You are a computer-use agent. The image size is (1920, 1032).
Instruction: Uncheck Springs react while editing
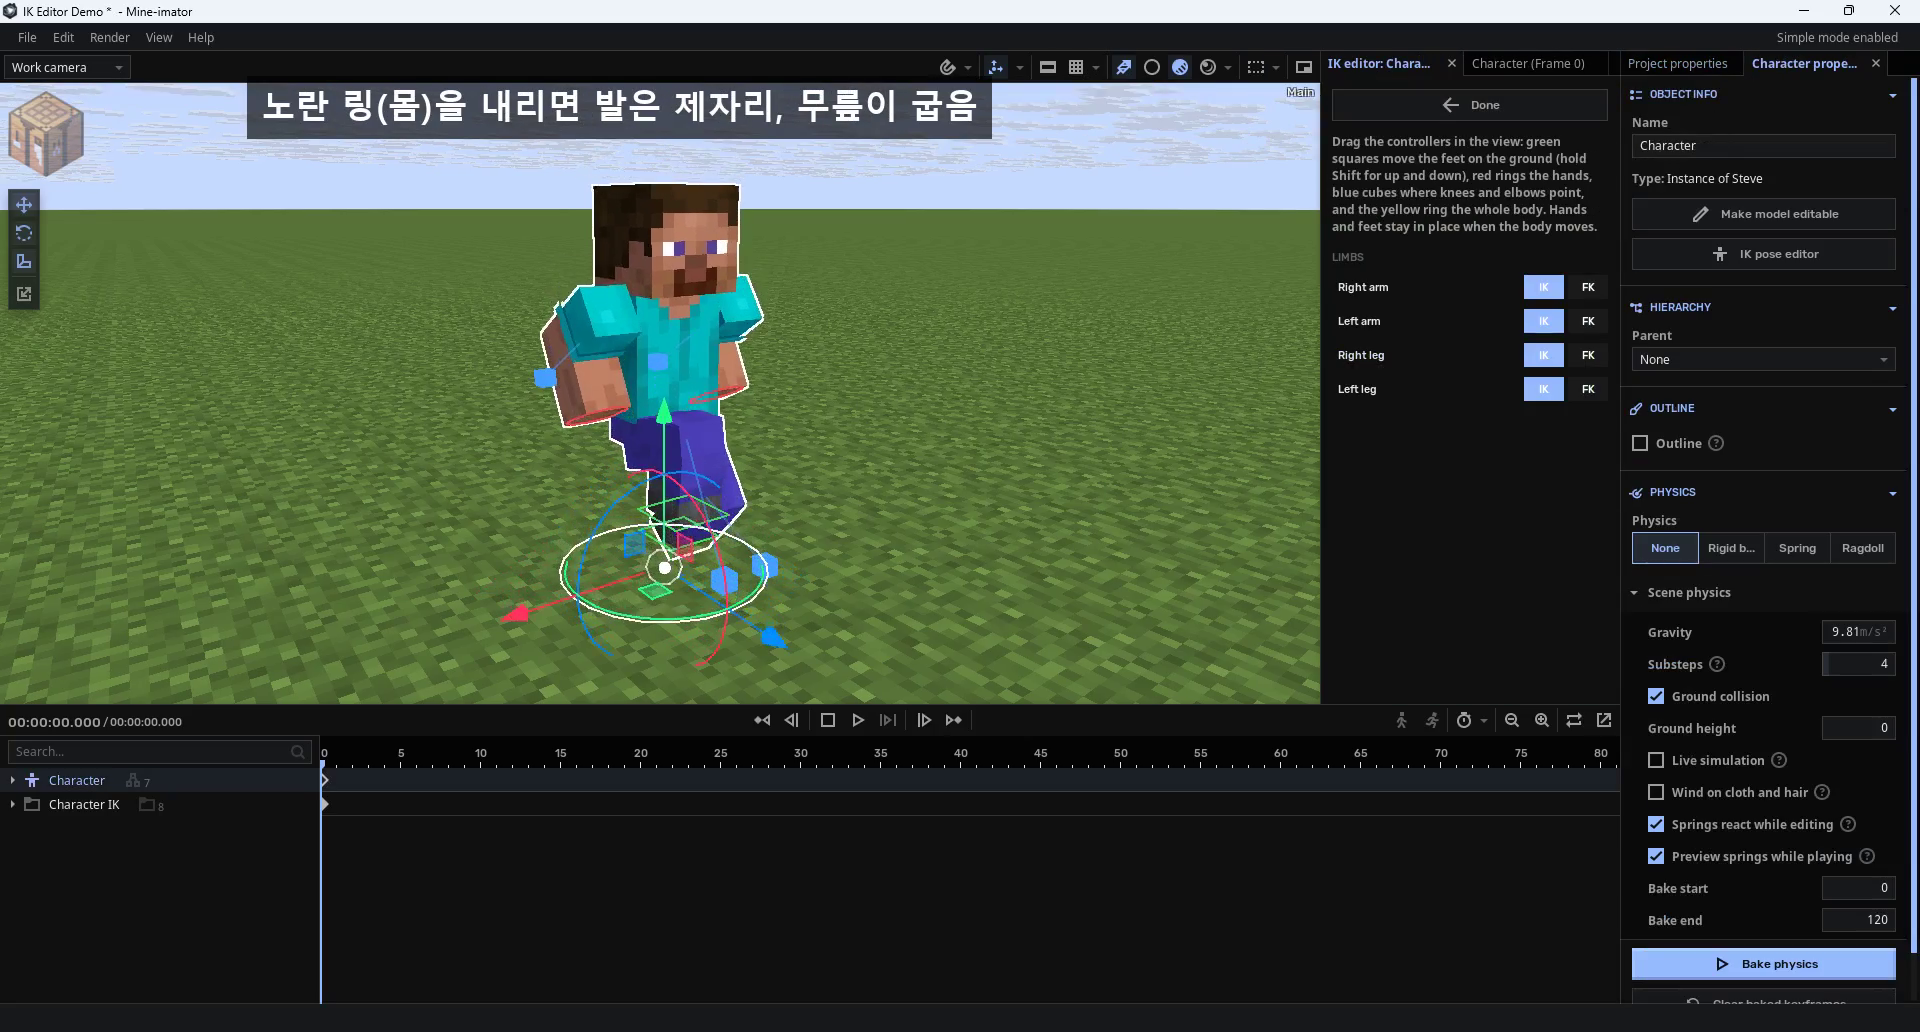click(x=1656, y=824)
